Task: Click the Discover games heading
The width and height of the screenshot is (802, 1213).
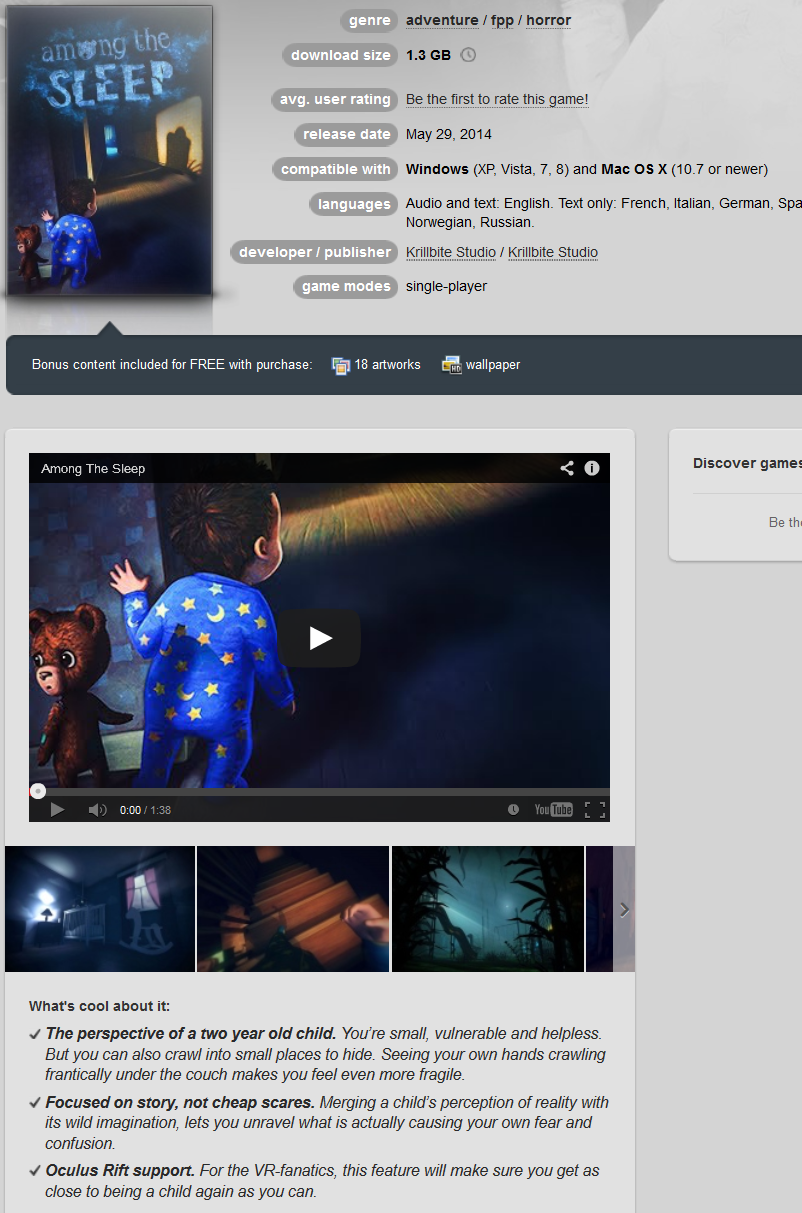Action: coord(747,463)
